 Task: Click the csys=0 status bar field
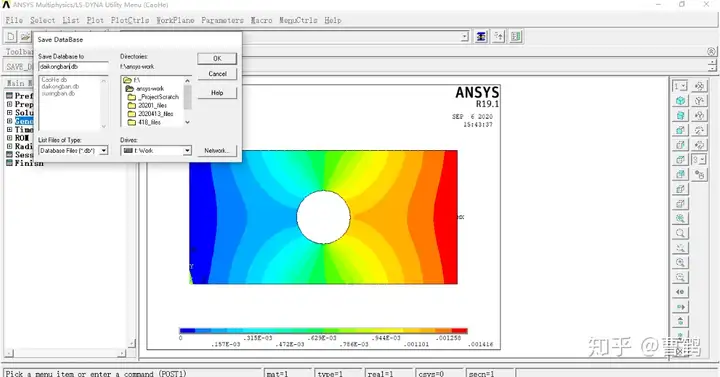click(439, 373)
